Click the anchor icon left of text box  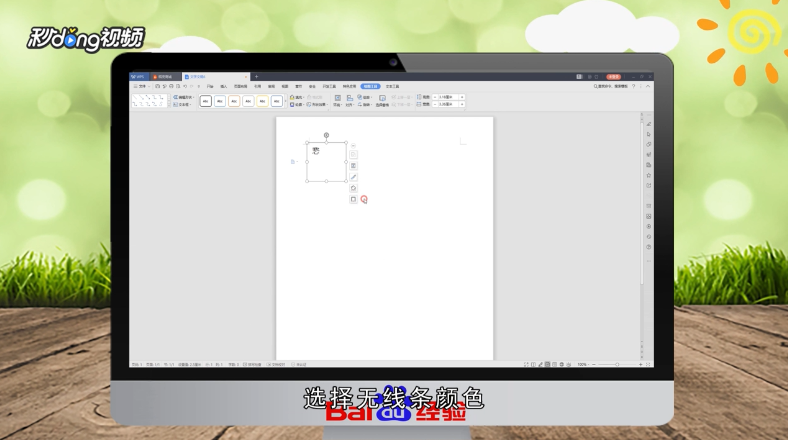(293, 162)
